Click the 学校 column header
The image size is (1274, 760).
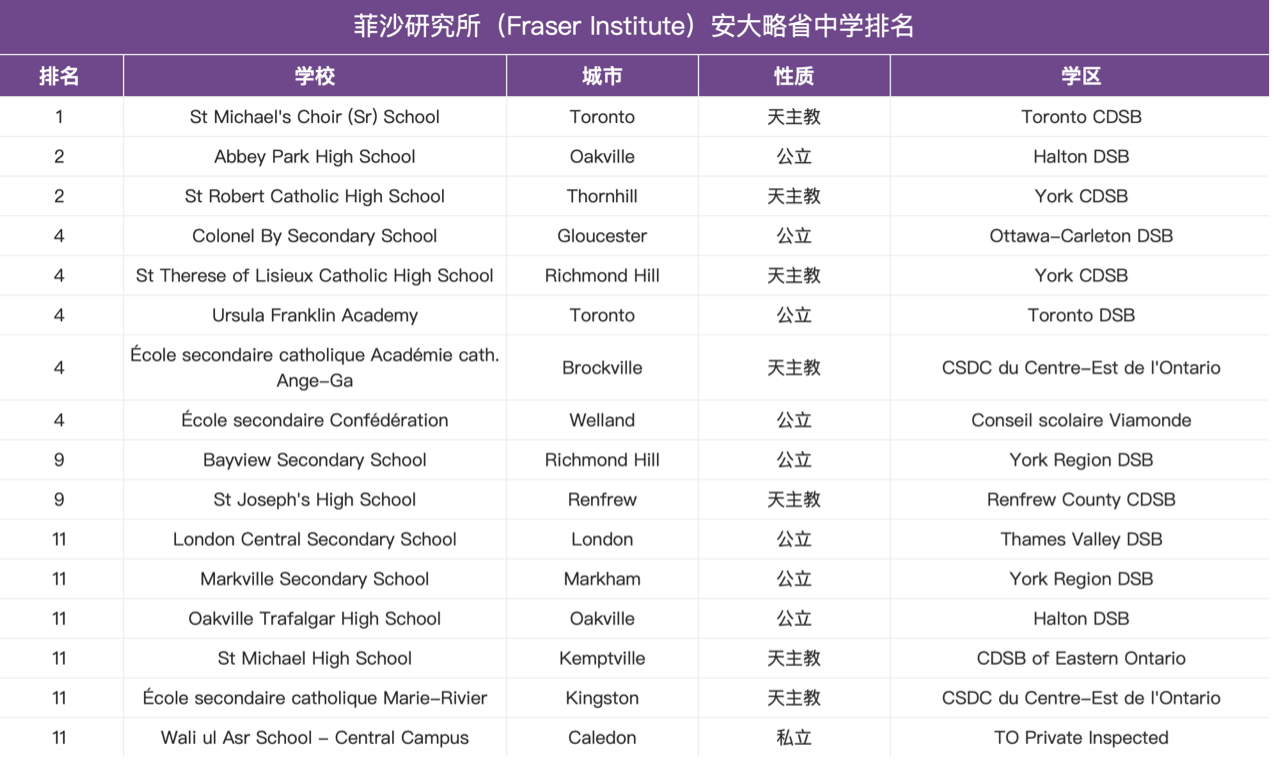(x=315, y=76)
